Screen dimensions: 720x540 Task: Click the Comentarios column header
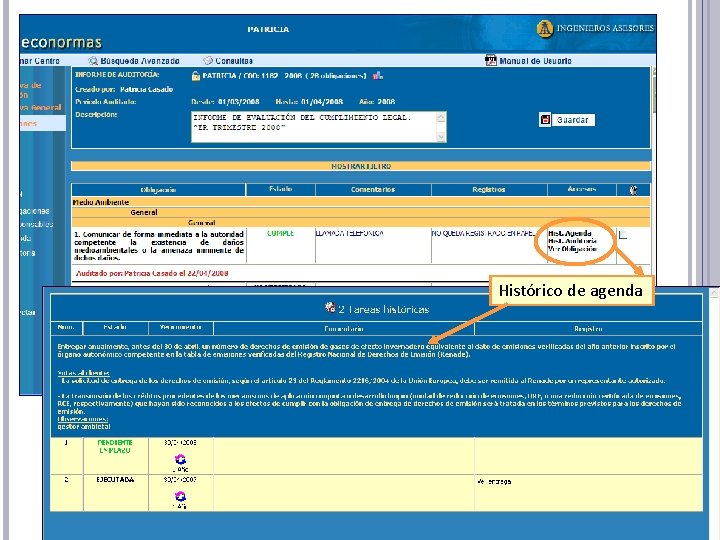[x=373, y=189]
